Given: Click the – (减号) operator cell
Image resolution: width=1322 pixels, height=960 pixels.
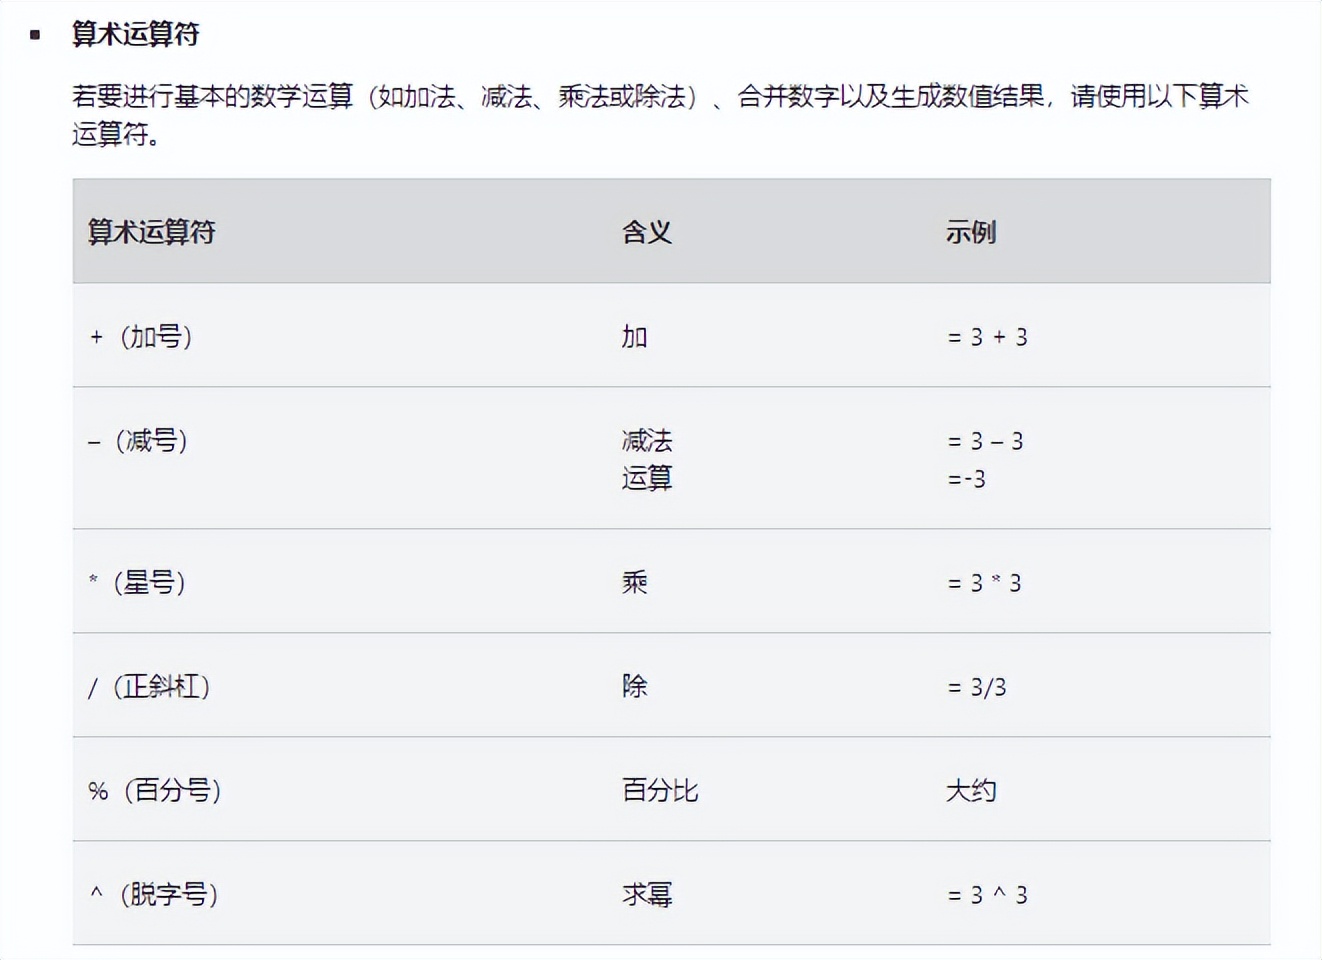Looking at the screenshot, I should (138, 441).
